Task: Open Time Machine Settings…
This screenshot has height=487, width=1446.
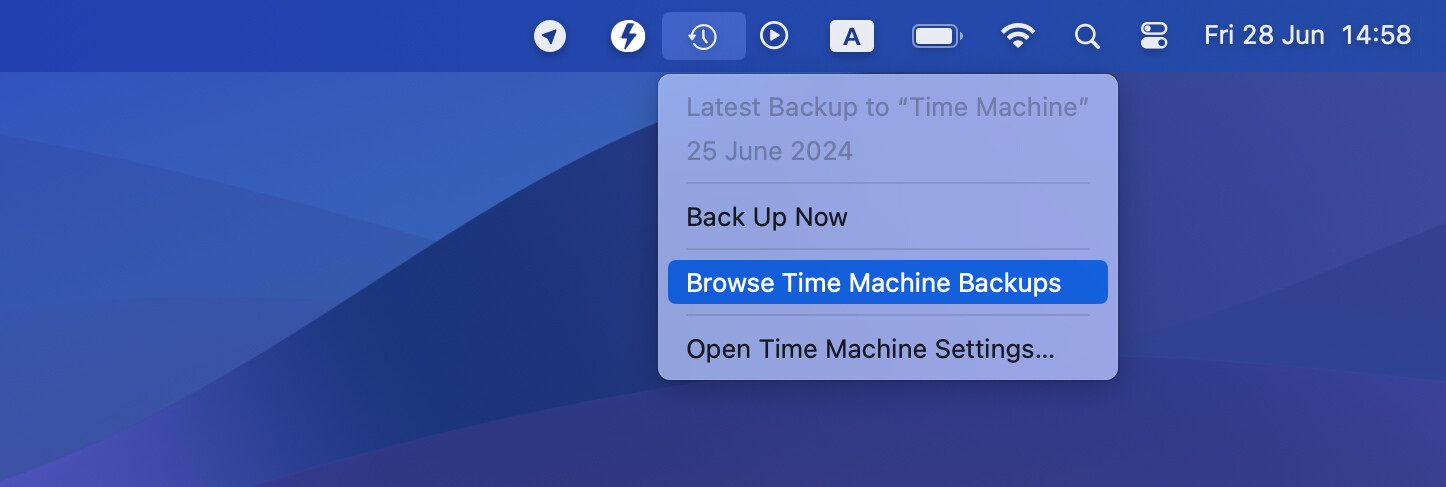Action: (888, 349)
